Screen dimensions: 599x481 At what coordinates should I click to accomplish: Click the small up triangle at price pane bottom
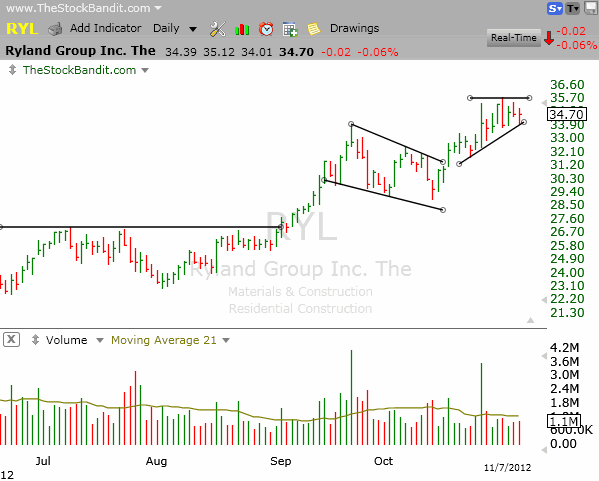(x=530, y=320)
